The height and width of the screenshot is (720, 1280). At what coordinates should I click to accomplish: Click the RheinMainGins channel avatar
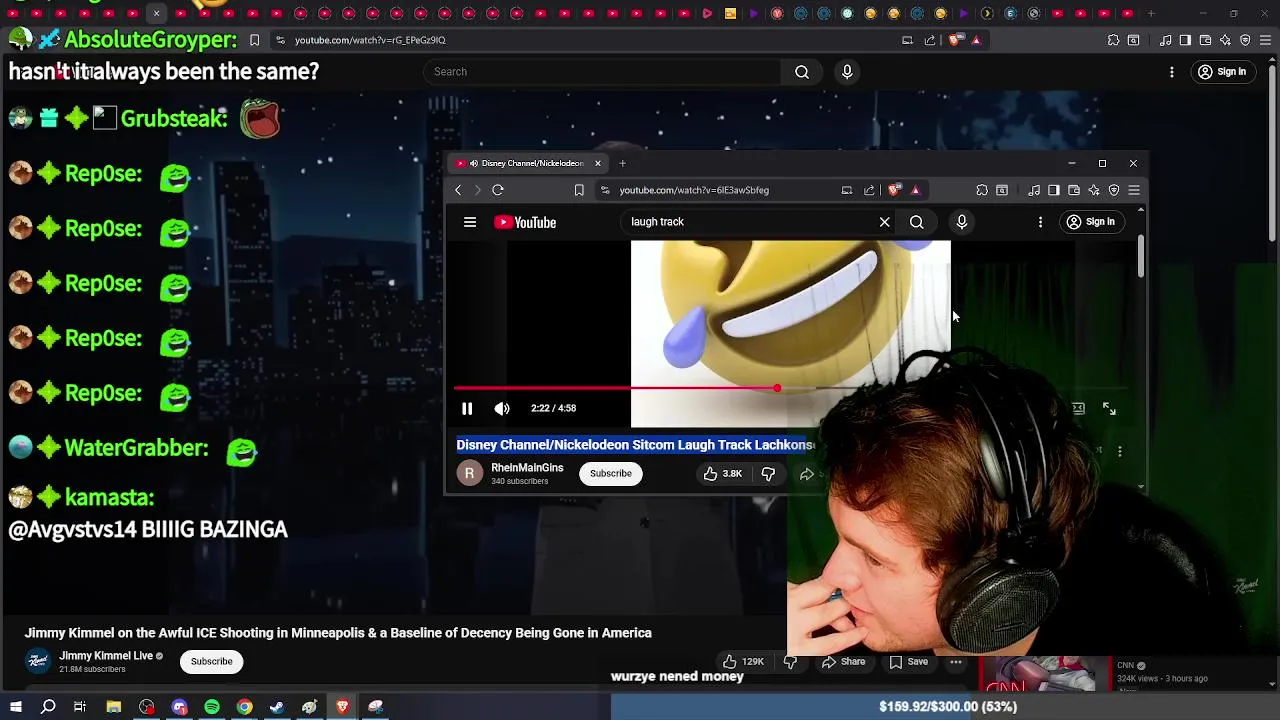[x=470, y=473]
